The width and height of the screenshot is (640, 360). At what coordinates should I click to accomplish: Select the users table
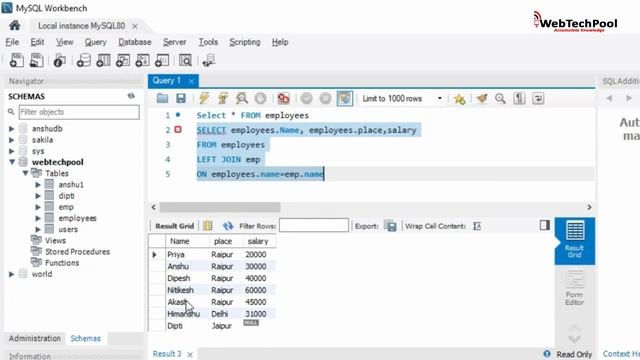click(x=68, y=229)
